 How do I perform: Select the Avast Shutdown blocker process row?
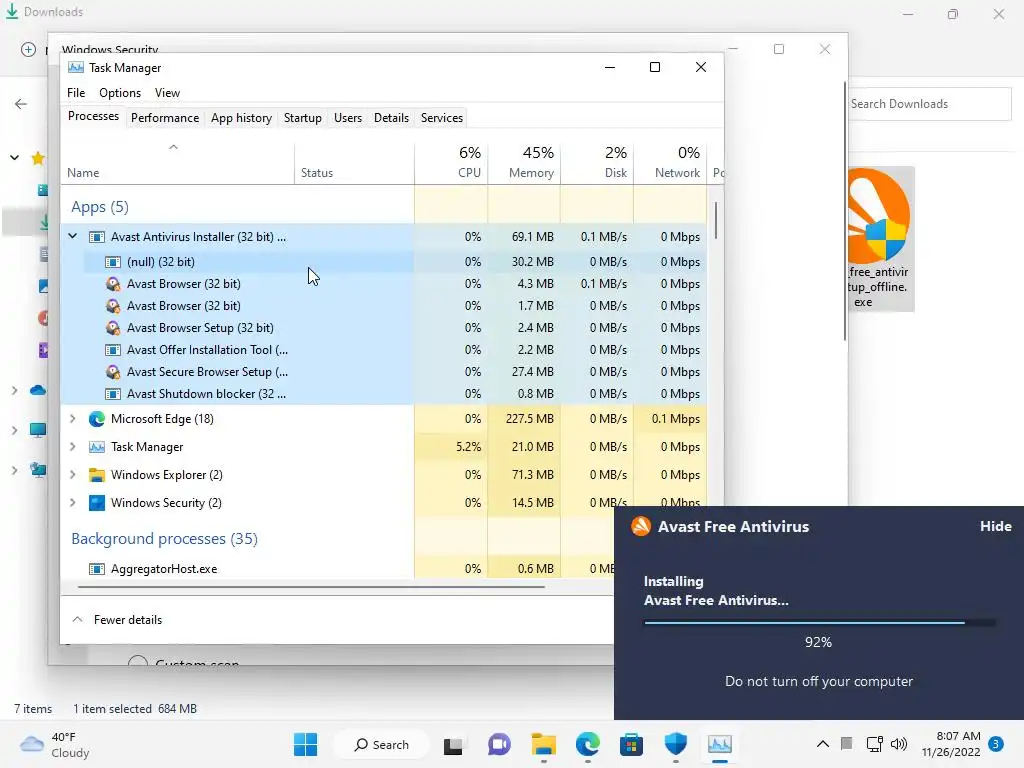pyautogui.click(x=383, y=394)
